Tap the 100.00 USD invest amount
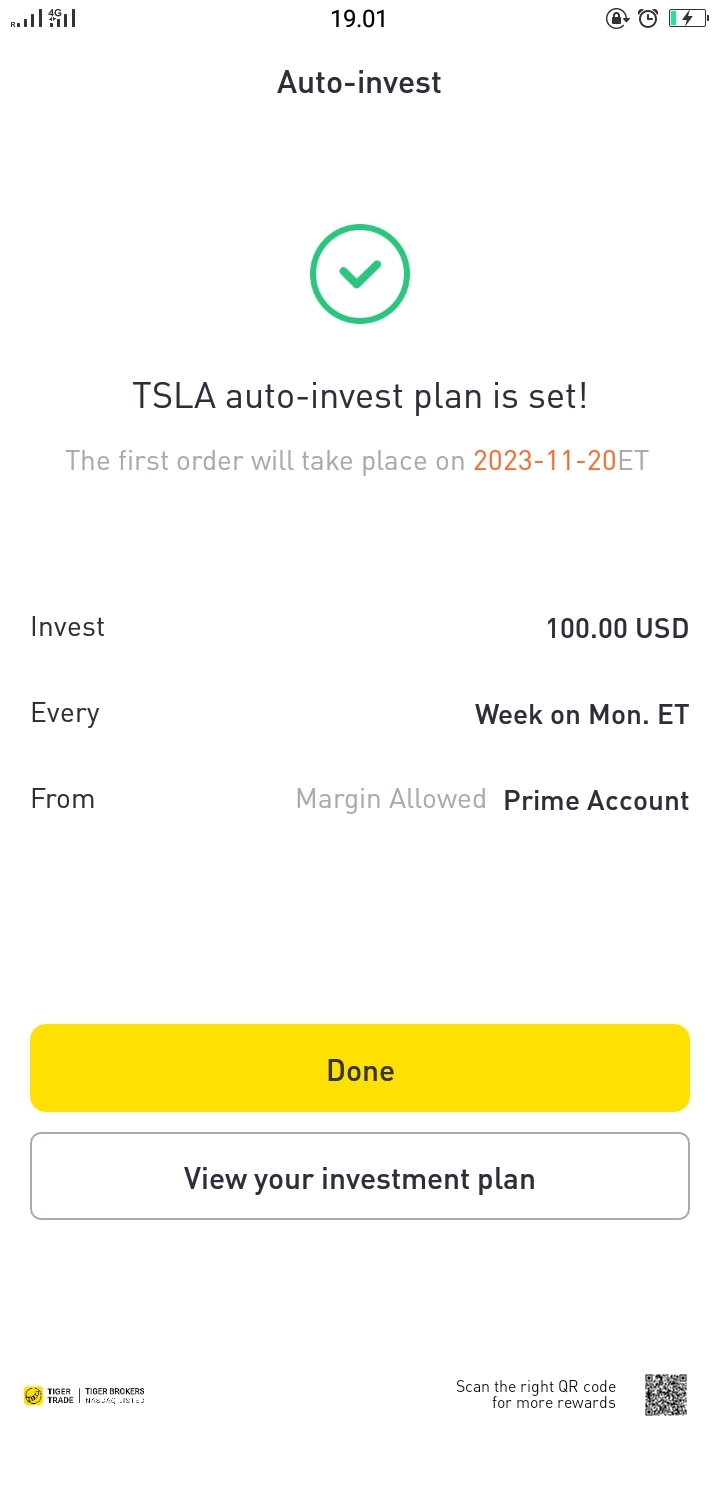 (x=617, y=628)
